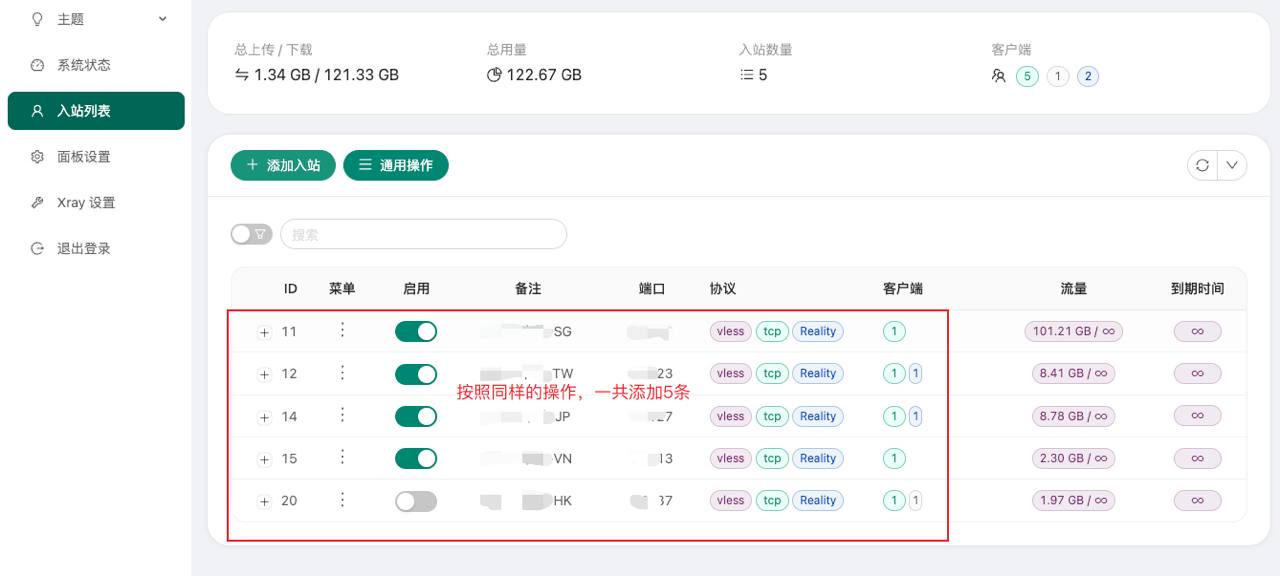1280x576 pixels.
Task: Expand row ID 12 with plus icon
Action: click(x=264, y=374)
